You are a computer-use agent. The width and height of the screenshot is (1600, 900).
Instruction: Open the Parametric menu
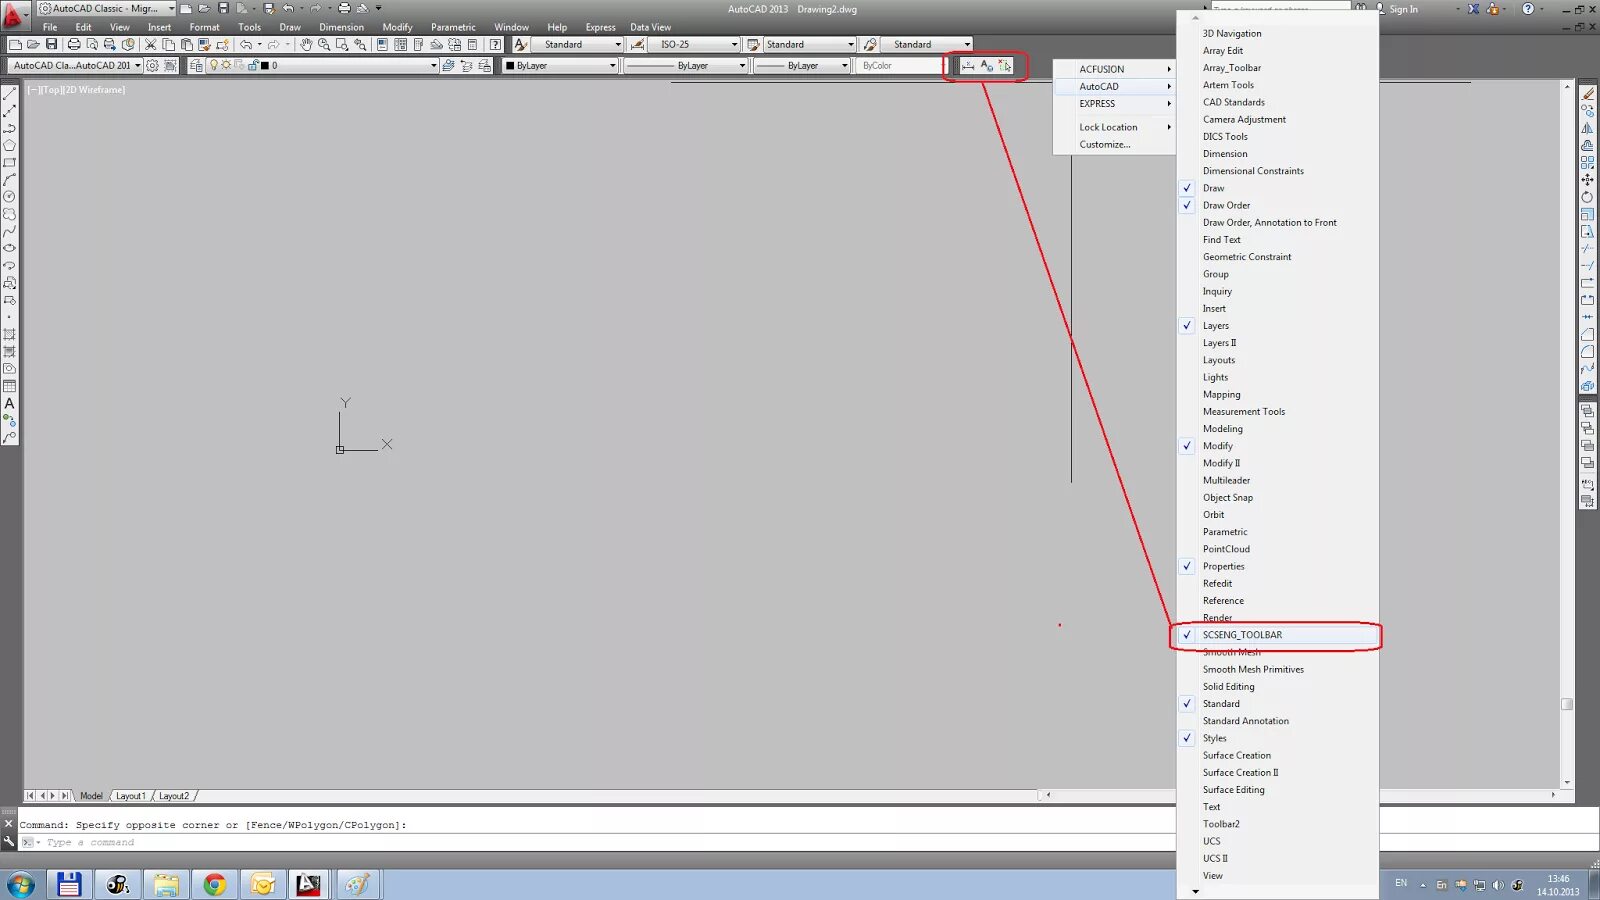coord(453,27)
